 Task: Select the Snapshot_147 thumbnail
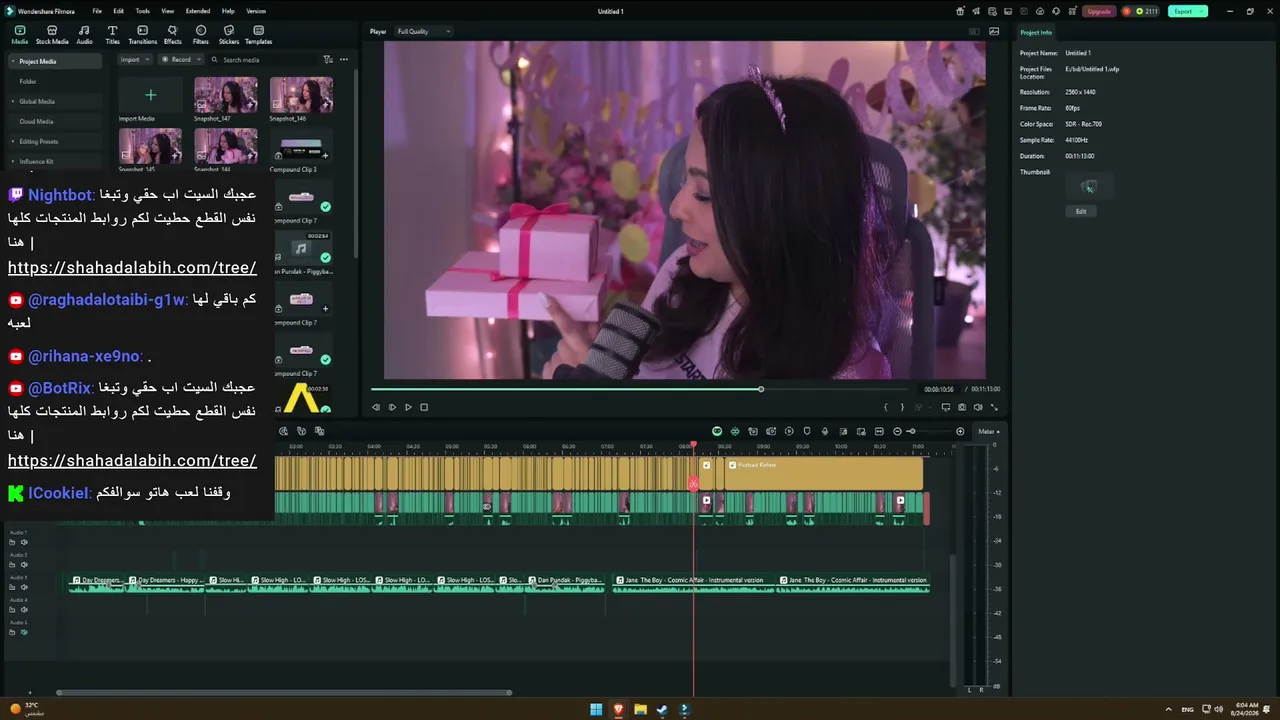[x=226, y=95]
